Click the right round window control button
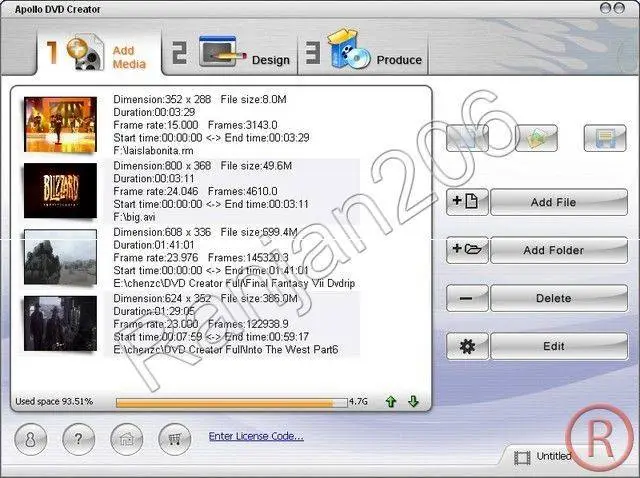 click(x=619, y=8)
